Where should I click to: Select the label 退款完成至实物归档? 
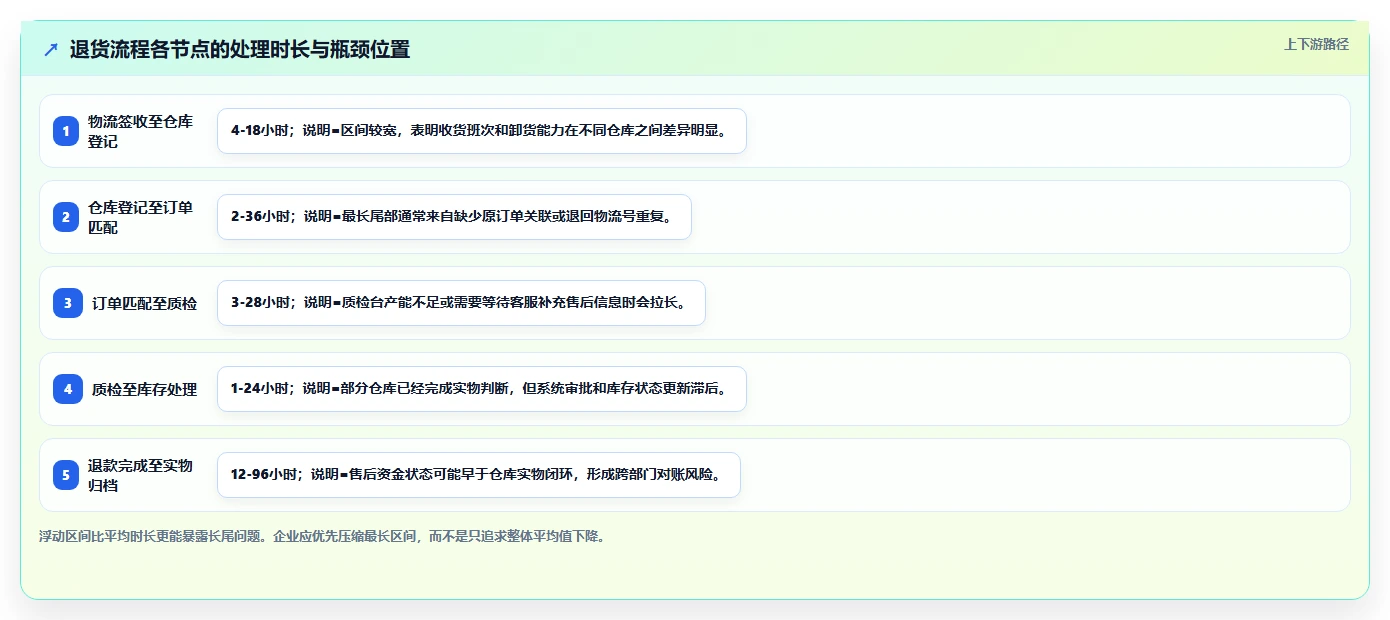(x=140, y=475)
